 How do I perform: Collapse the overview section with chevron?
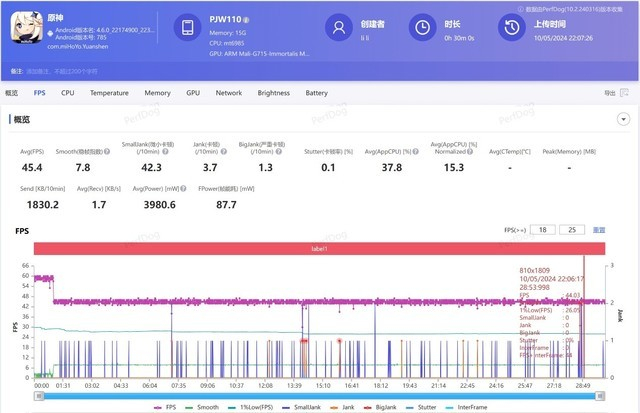[x=622, y=119]
